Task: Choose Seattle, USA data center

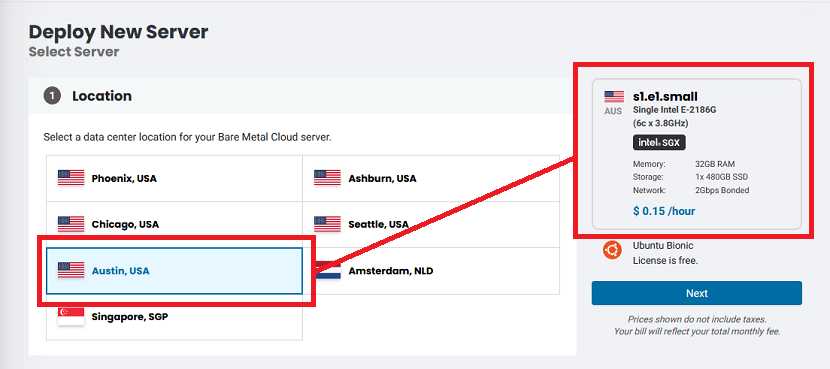Action: click(431, 224)
